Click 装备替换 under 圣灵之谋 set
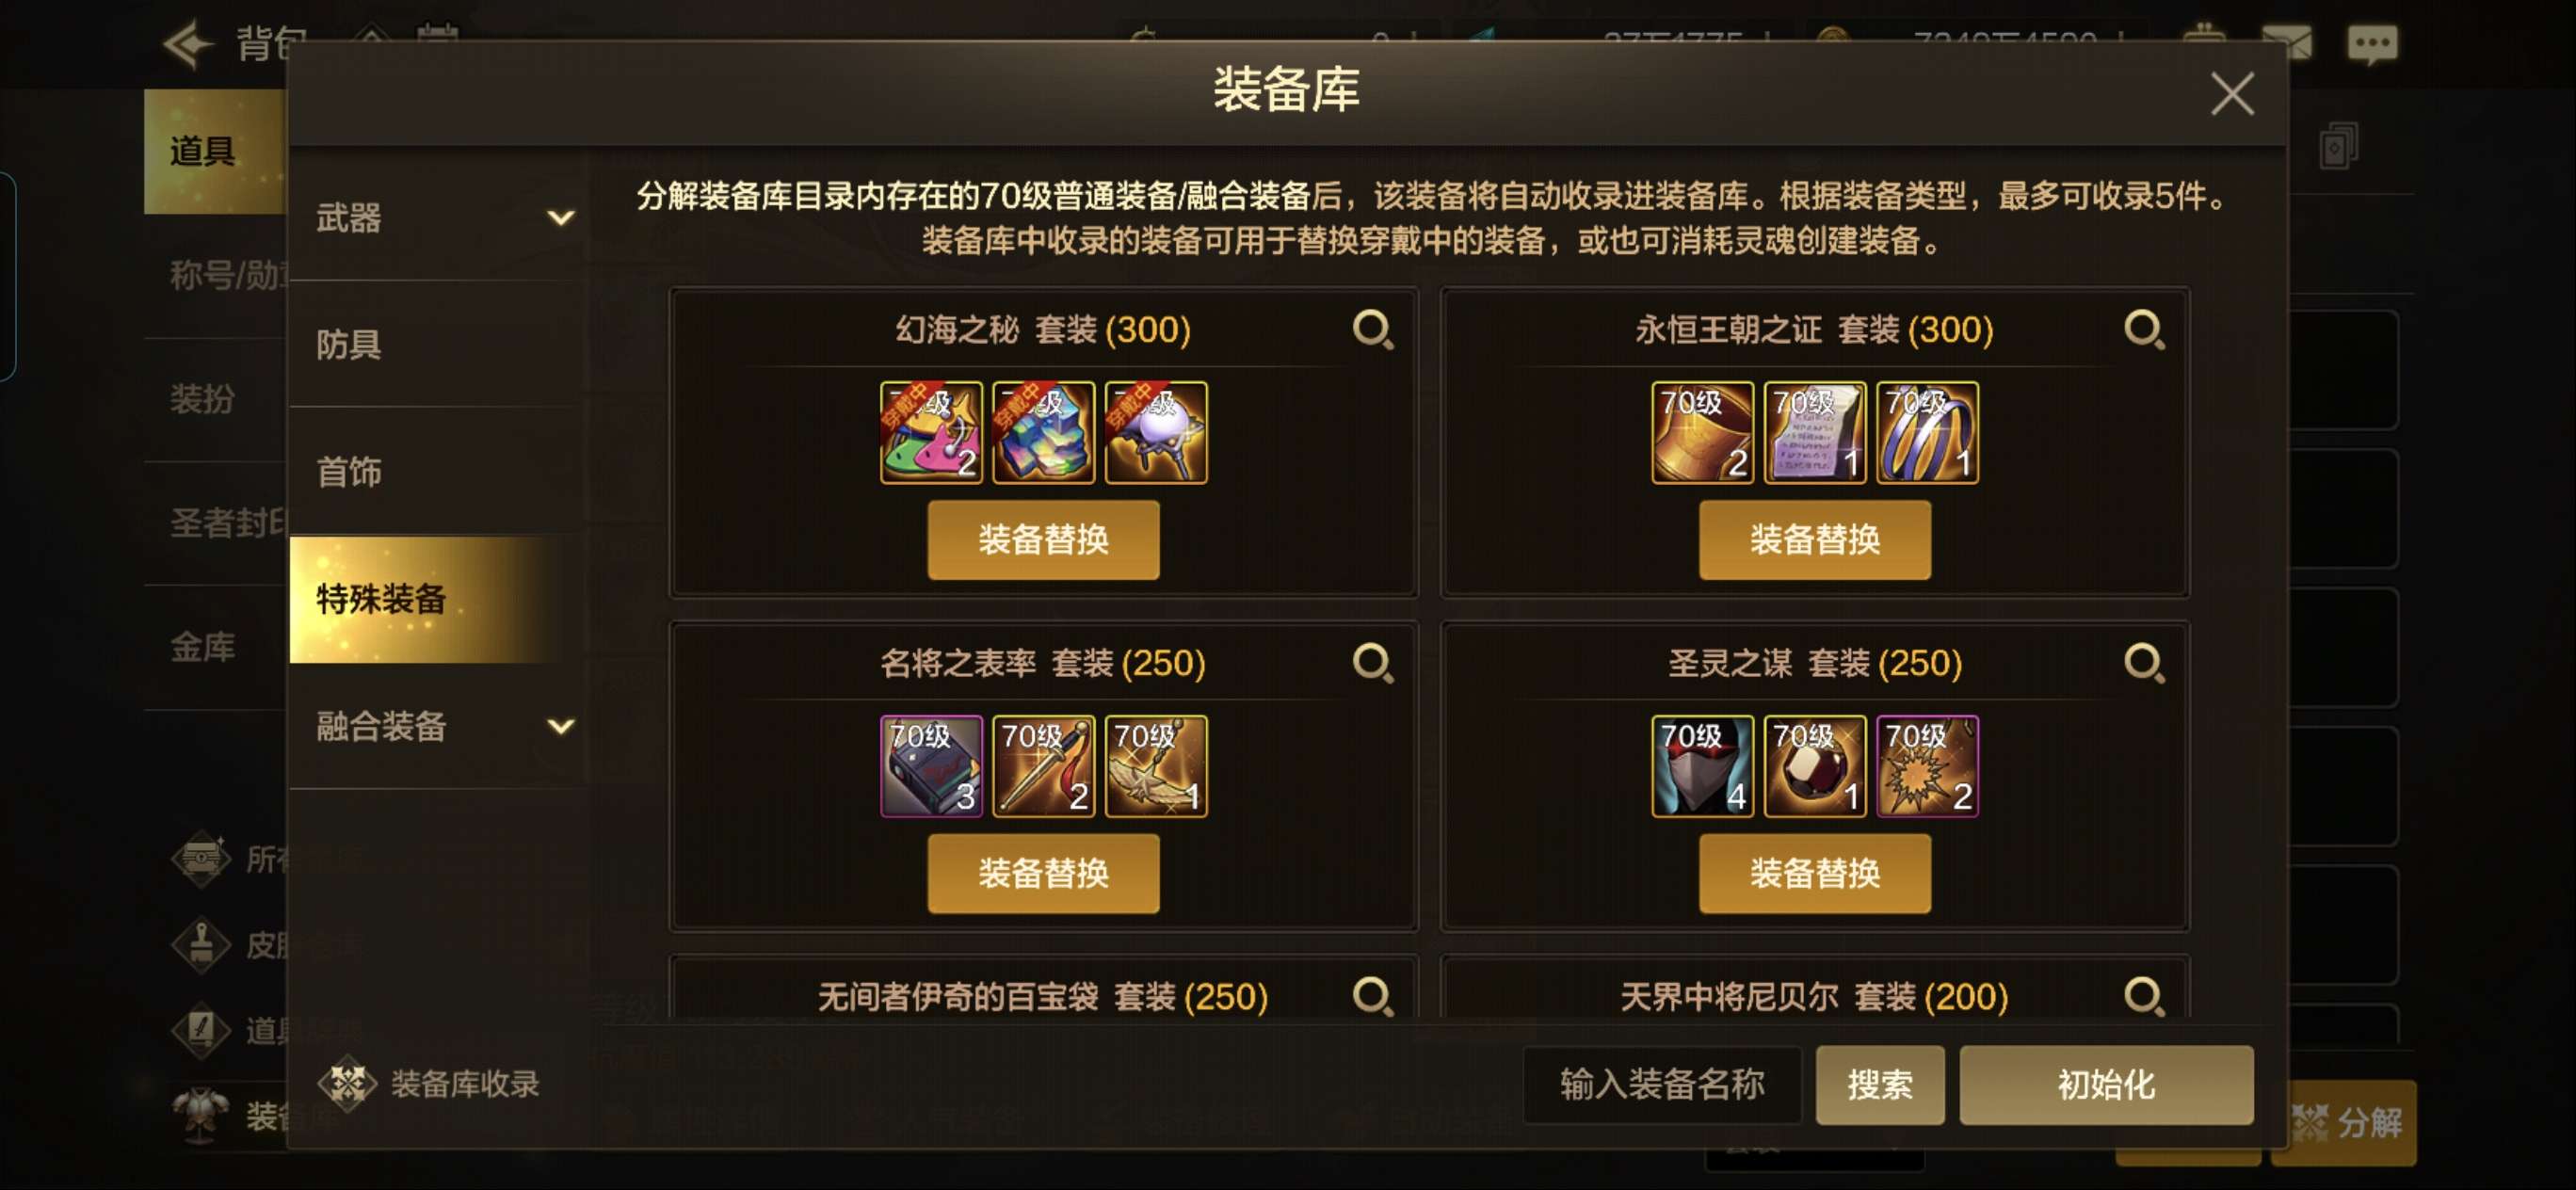Screen dimensions: 2576x1190 (x=1814, y=873)
